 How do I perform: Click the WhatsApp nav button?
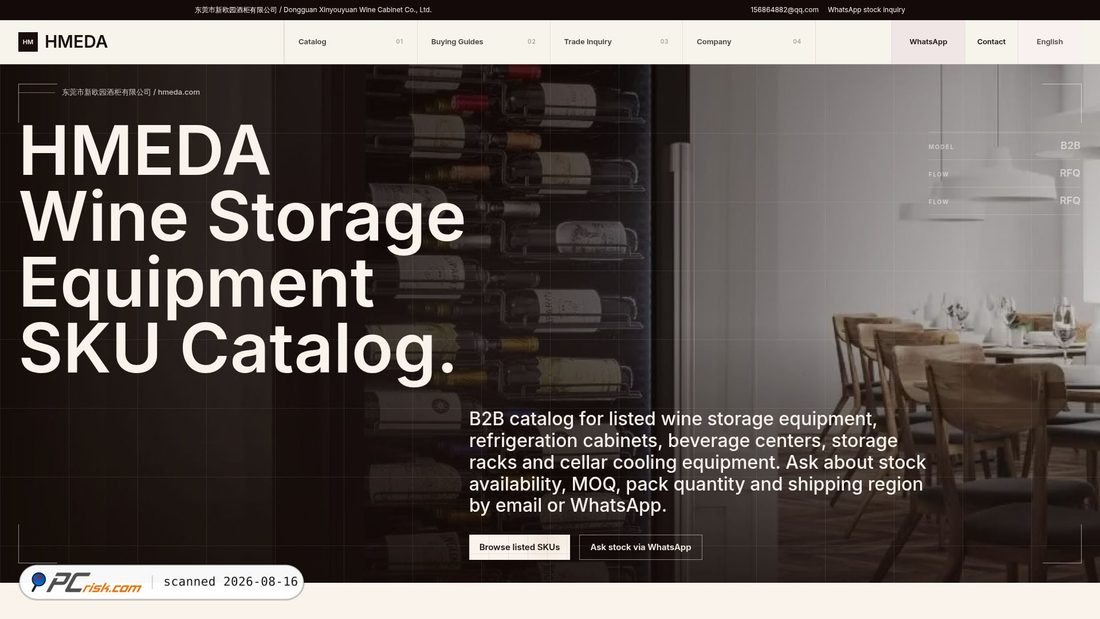pyautogui.click(x=928, y=42)
